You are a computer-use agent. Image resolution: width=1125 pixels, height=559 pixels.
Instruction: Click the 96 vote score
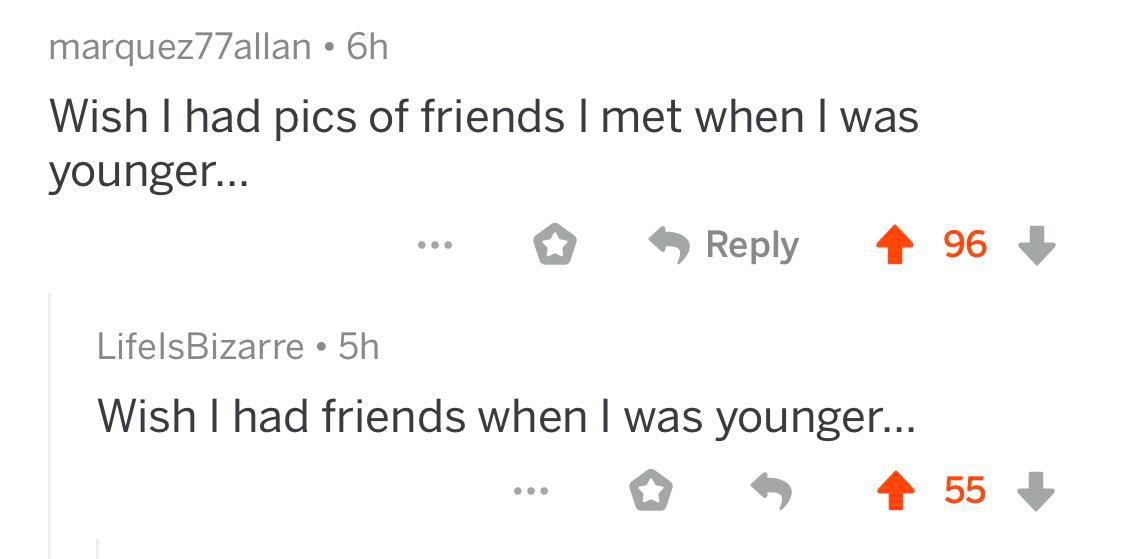(965, 244)
